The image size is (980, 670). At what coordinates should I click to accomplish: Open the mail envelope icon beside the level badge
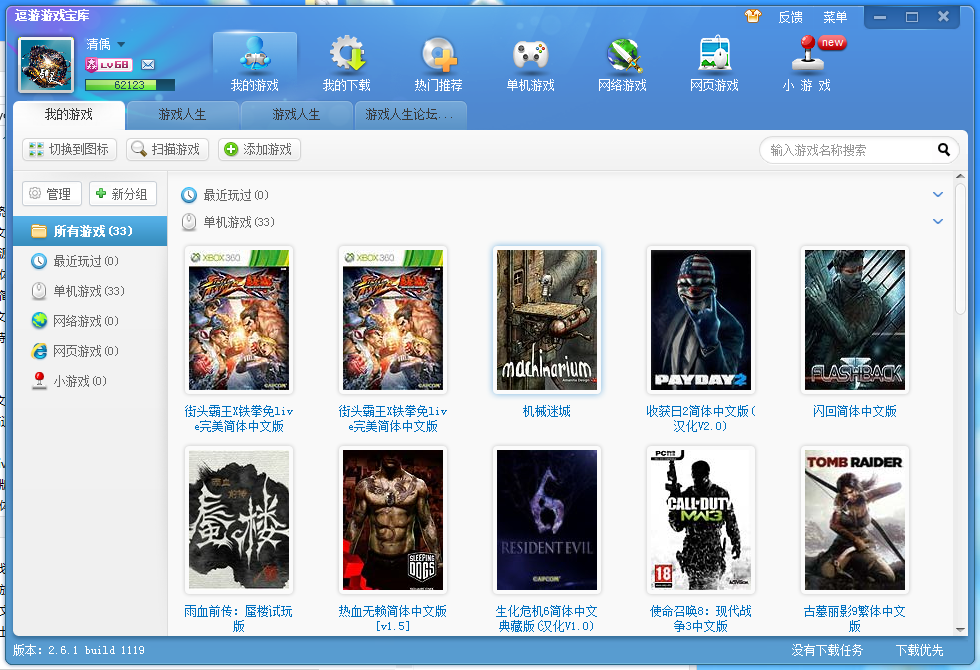[x=148, y=64]
